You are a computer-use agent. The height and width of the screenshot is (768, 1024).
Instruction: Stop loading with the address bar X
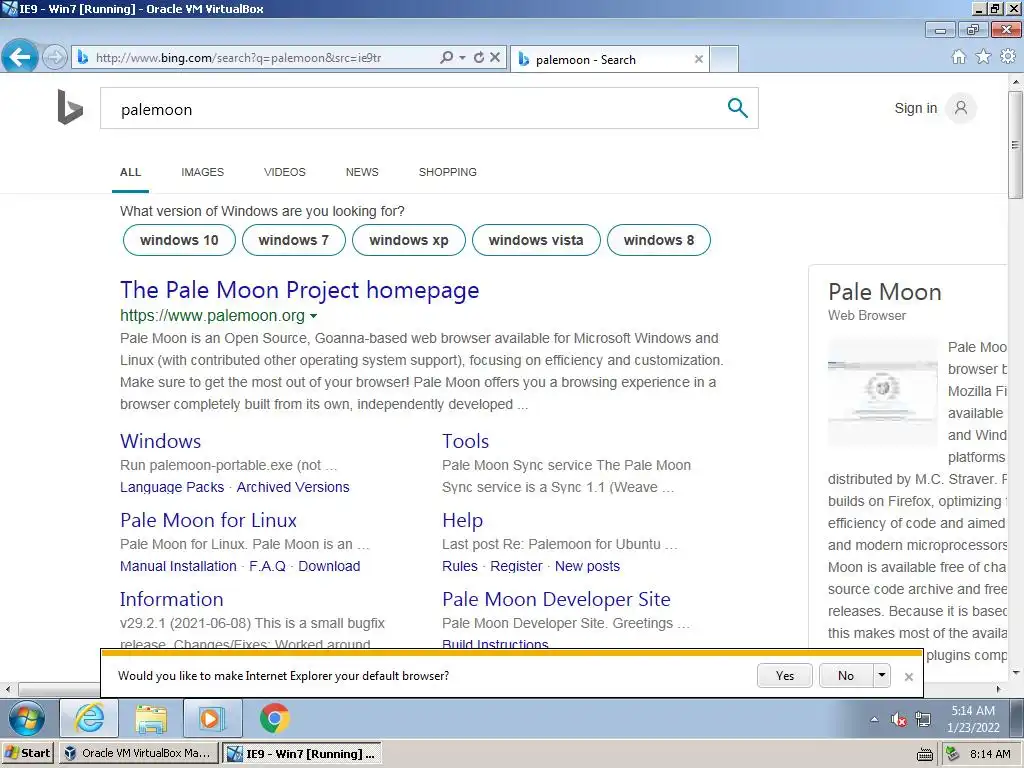495,57
